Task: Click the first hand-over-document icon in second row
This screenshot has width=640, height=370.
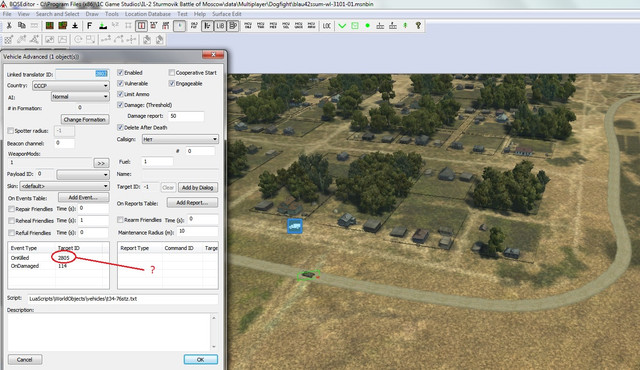Action: click(147, 40)
